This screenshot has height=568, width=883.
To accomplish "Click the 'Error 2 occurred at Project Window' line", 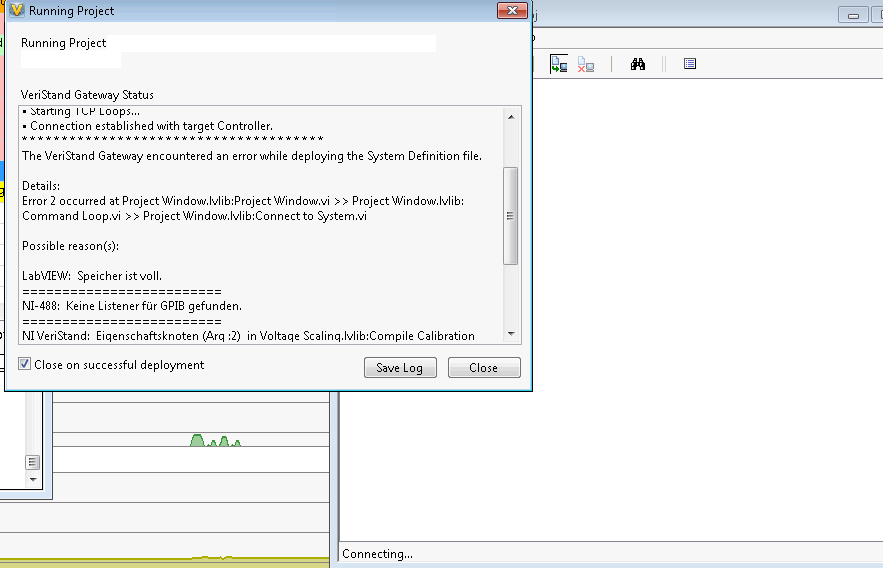I will [243, 201].
